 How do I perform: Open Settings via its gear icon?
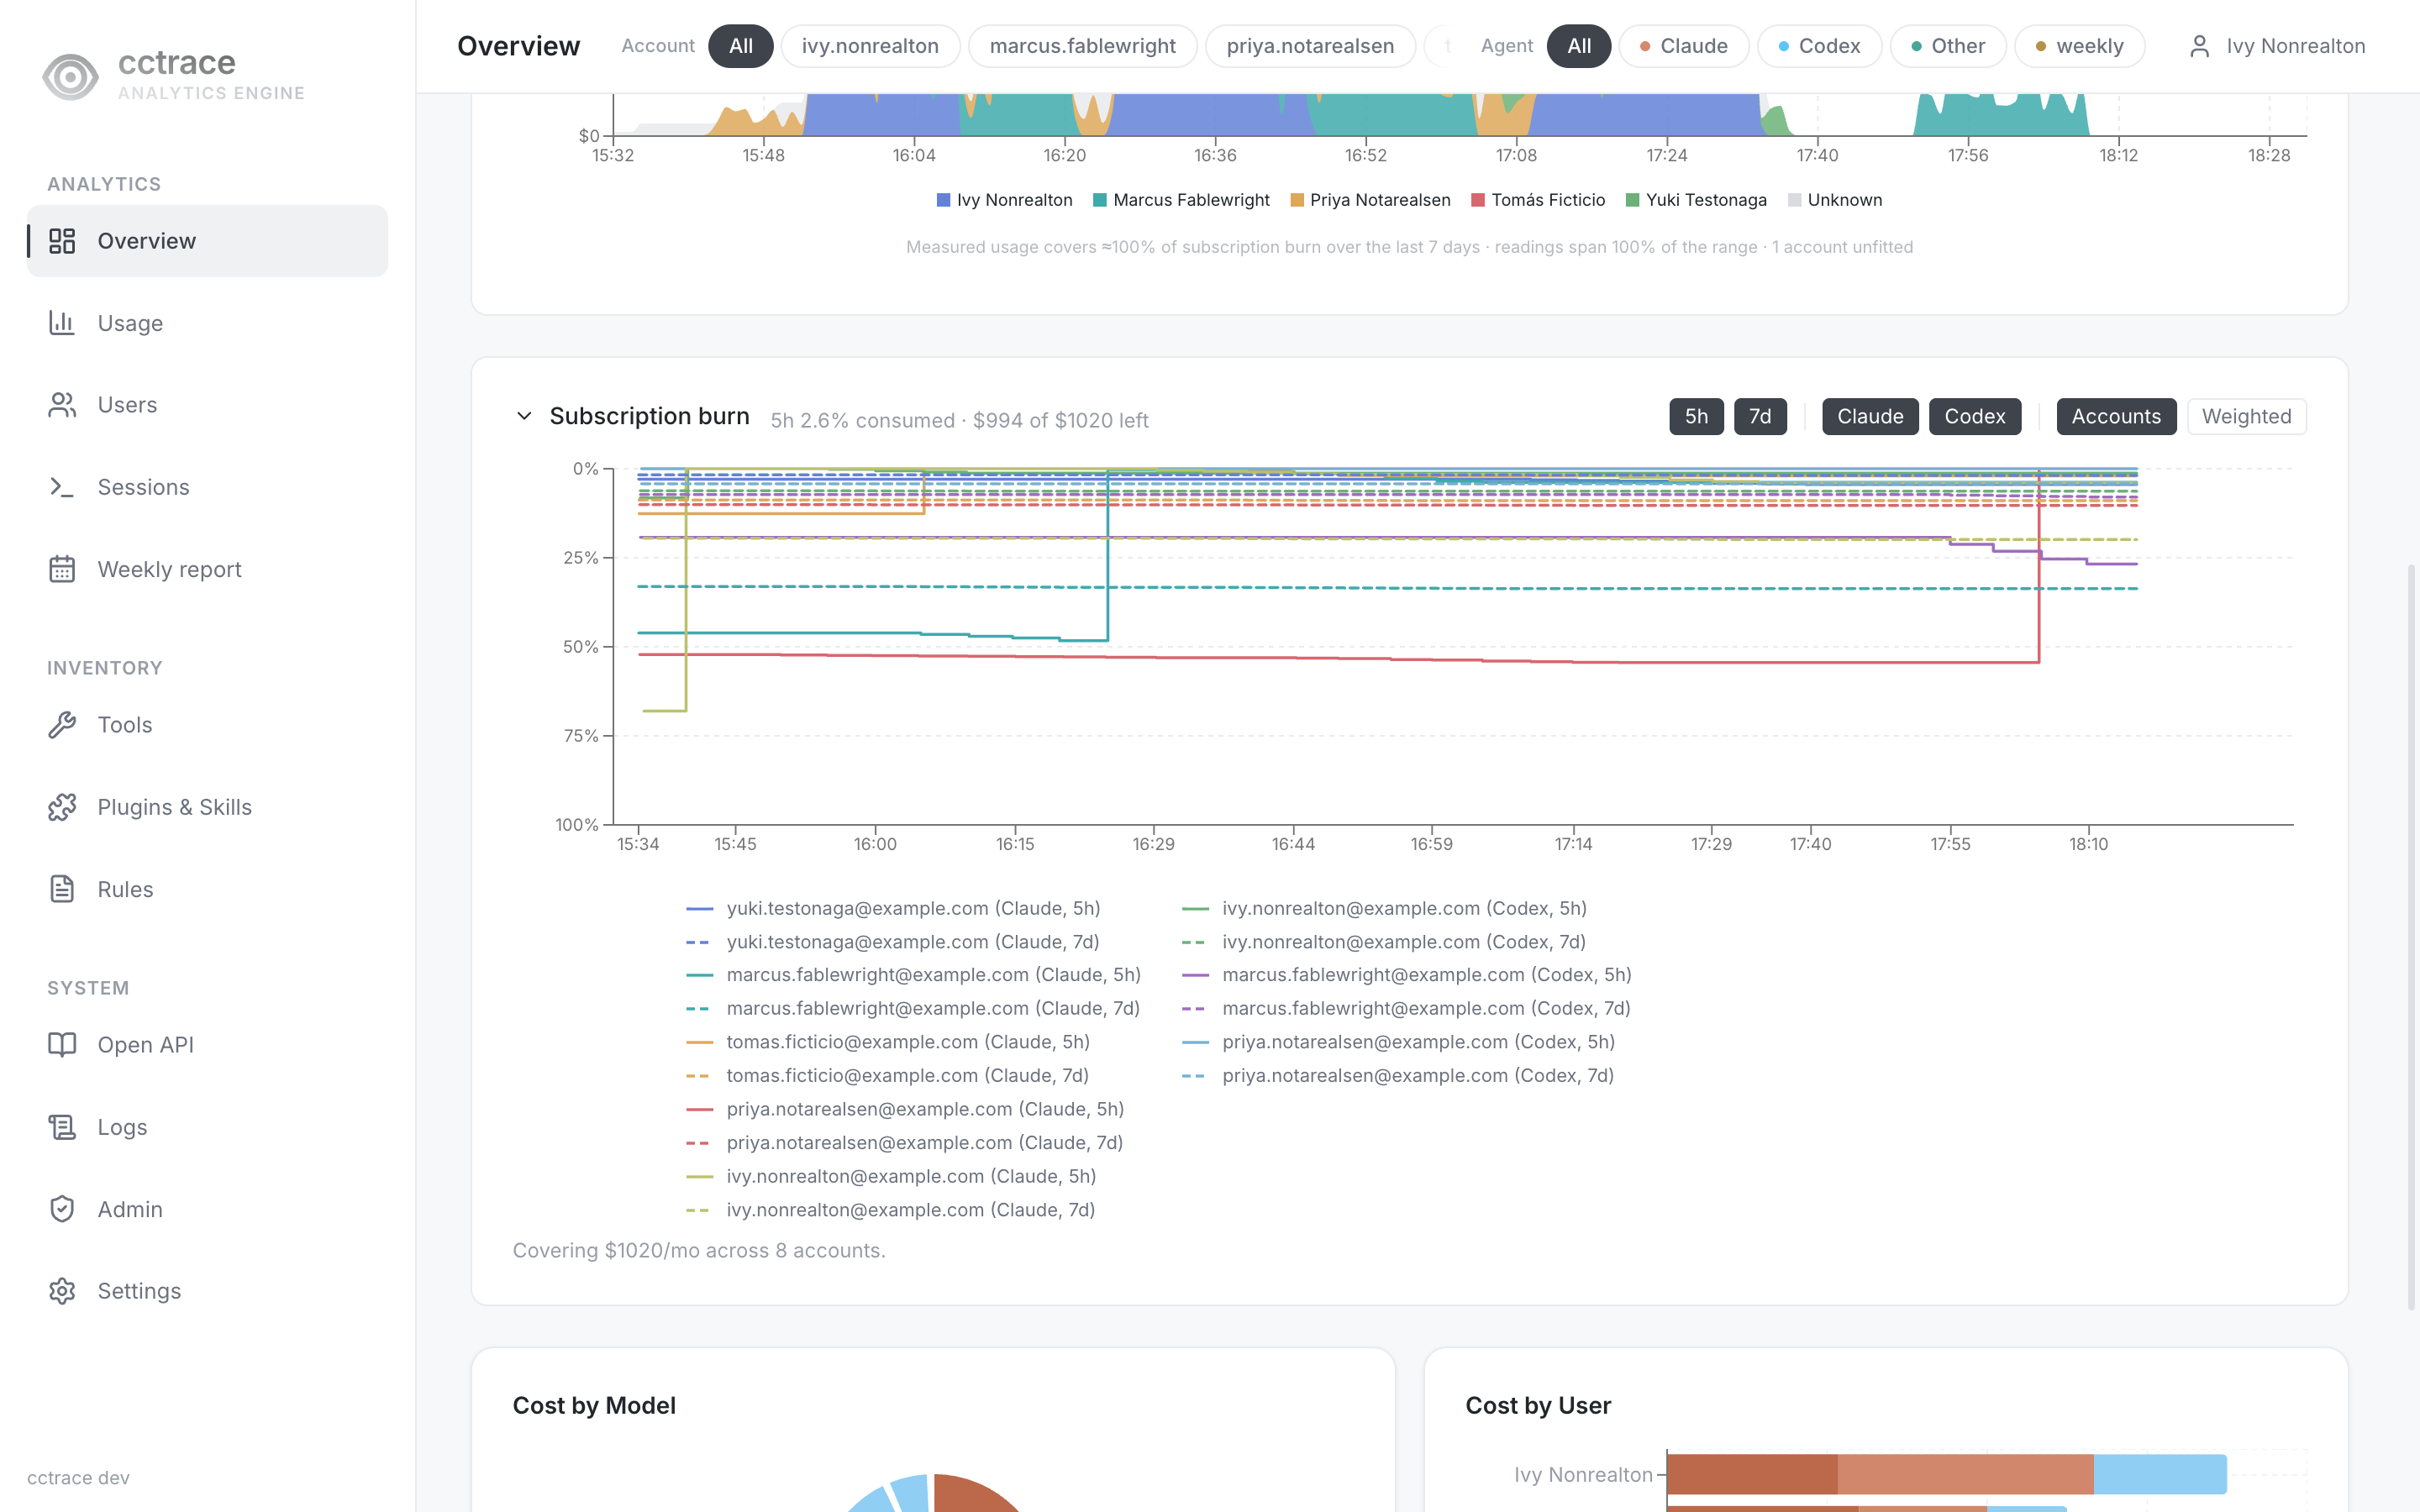[x=62, y=1291]
